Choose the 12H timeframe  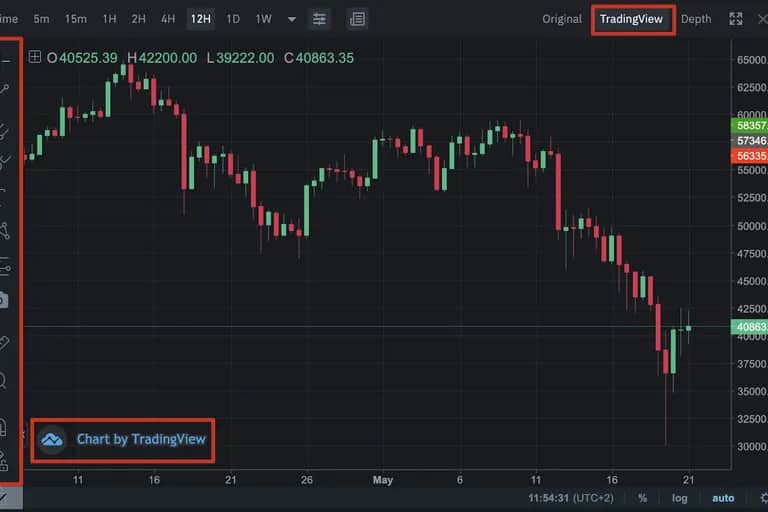coord(201,19)
